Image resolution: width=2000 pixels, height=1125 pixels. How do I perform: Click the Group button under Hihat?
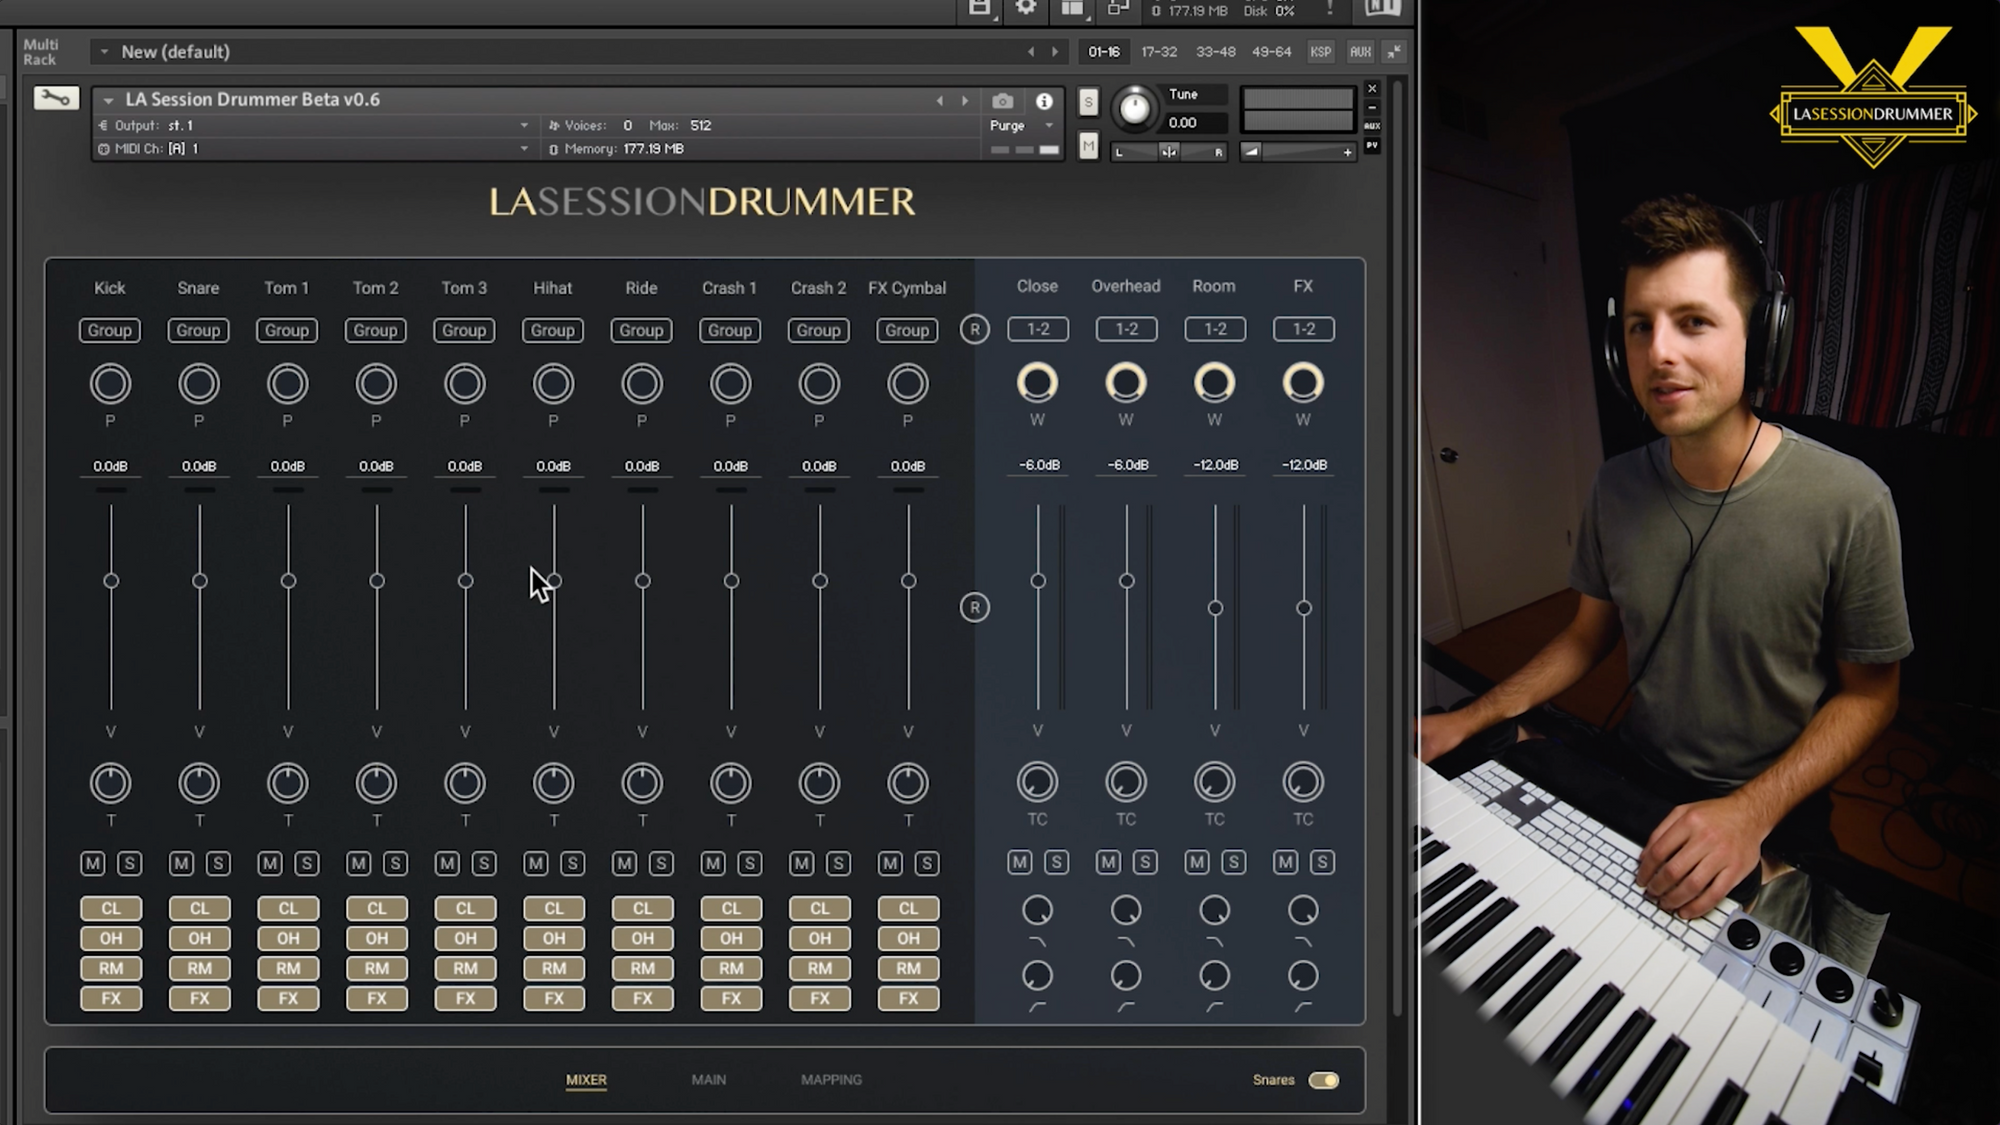point(552,330)
